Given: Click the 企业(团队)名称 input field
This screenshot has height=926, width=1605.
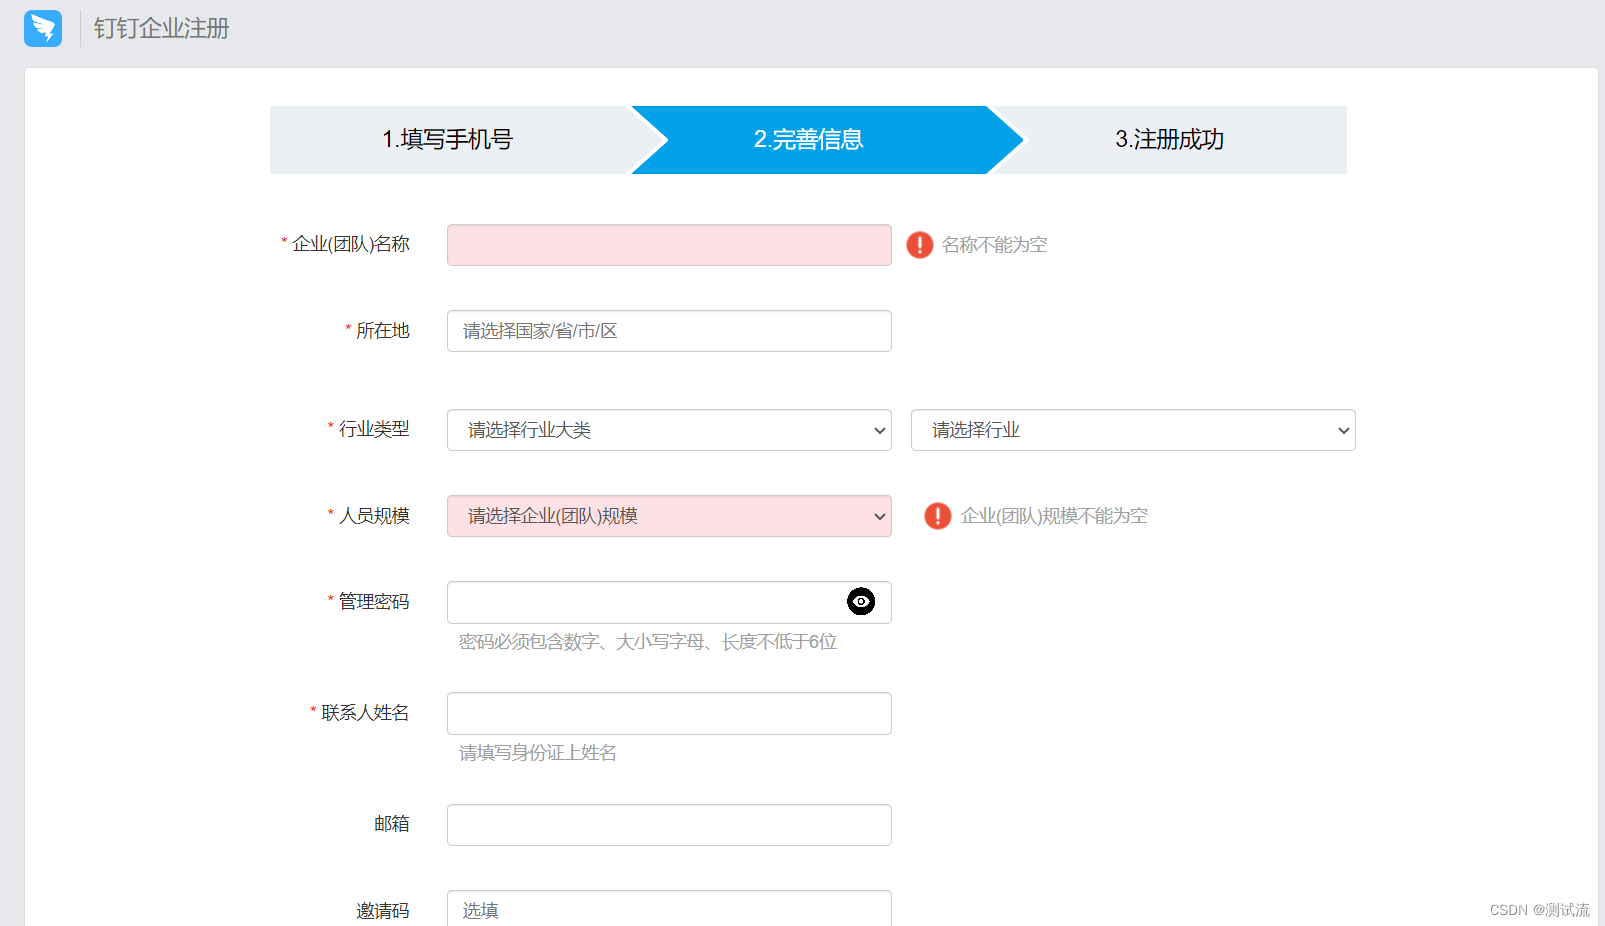Looking at the screenshot, I should pos(669,245).
